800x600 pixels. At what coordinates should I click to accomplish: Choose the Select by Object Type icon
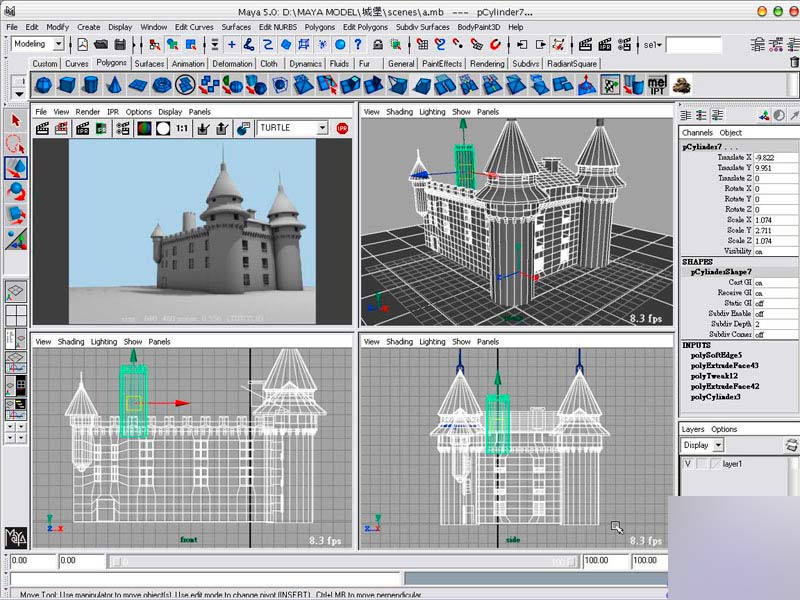pyautogui.click(x=172, y=45)
